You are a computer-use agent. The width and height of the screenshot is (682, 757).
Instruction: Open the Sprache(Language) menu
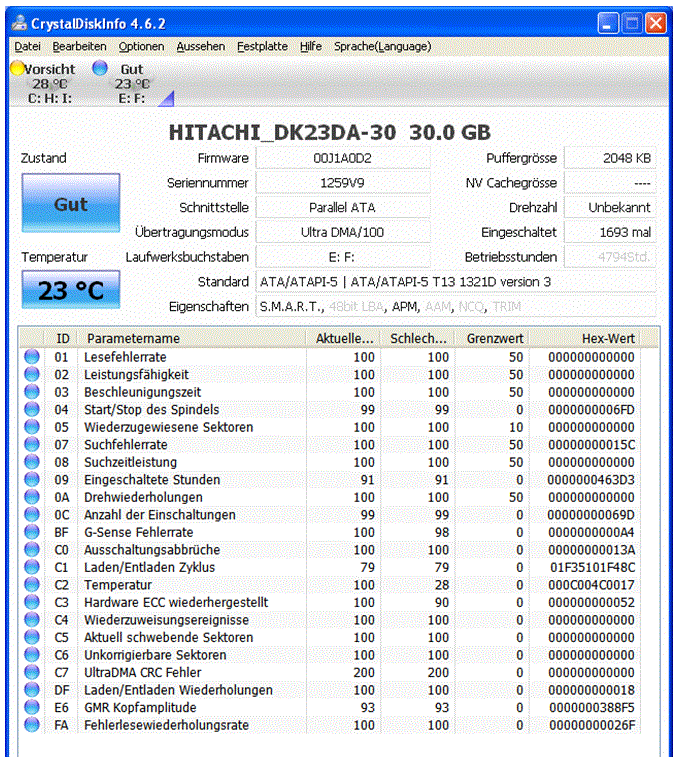click(382, 47)
